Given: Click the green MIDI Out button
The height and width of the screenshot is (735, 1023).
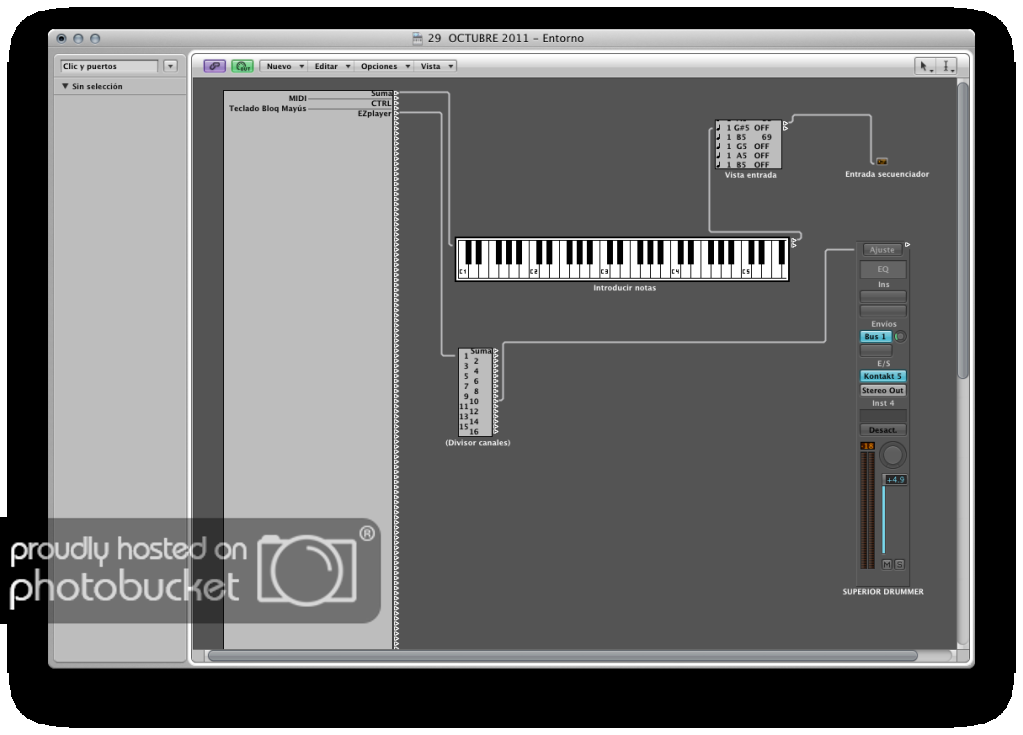Looking at the screenshot, I should coord(242,66).
